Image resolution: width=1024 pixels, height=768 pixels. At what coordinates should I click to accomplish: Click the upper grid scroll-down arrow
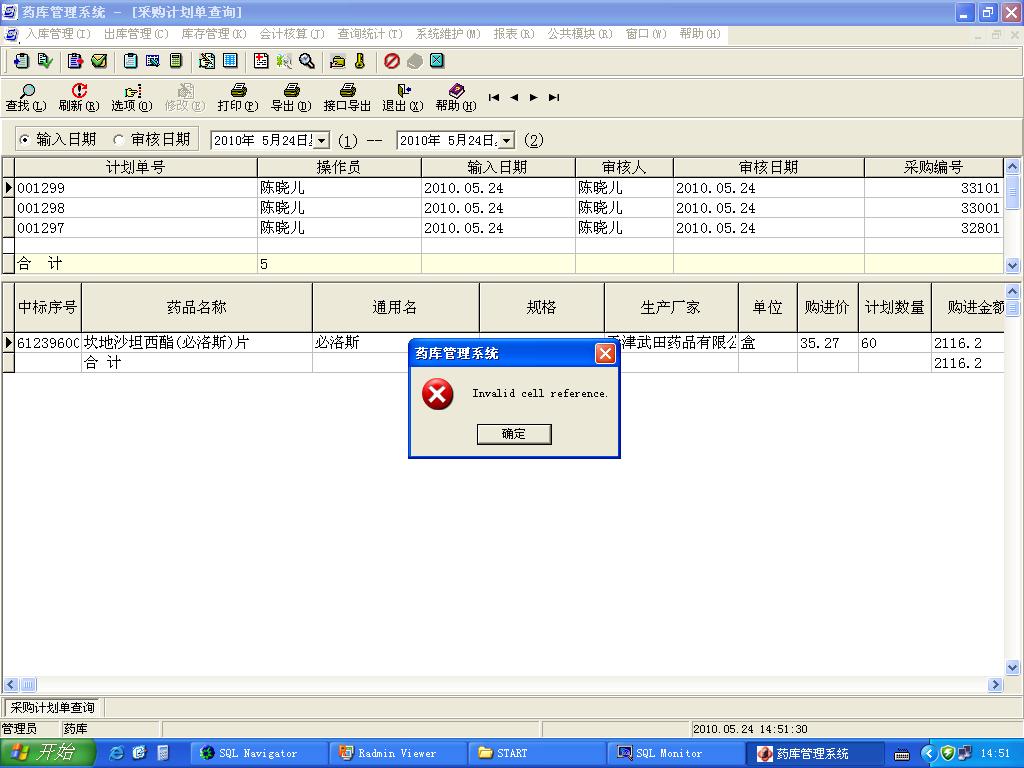(1012, 265)
